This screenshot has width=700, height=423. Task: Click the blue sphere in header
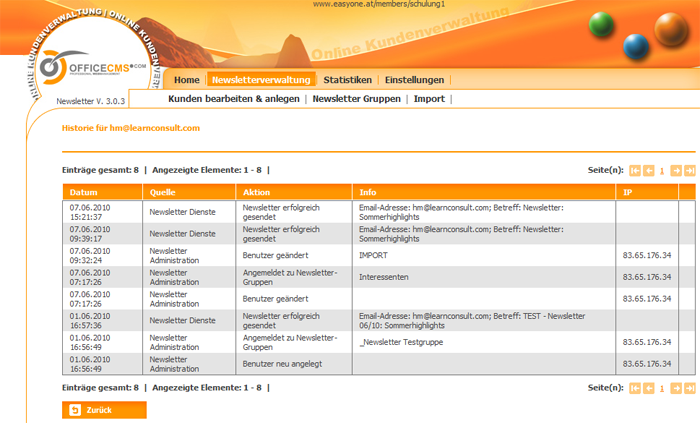coord(636,46)
